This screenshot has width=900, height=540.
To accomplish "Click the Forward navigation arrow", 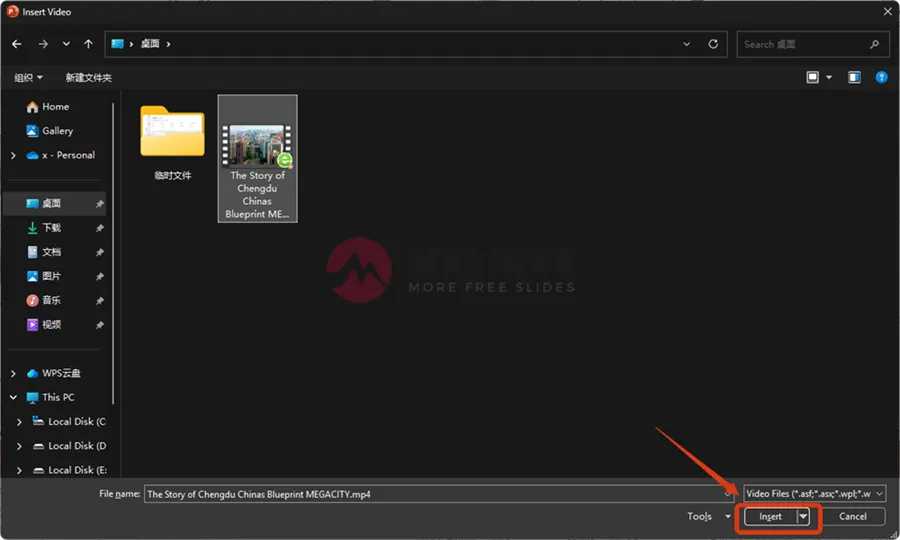I will tap(42, 44).
